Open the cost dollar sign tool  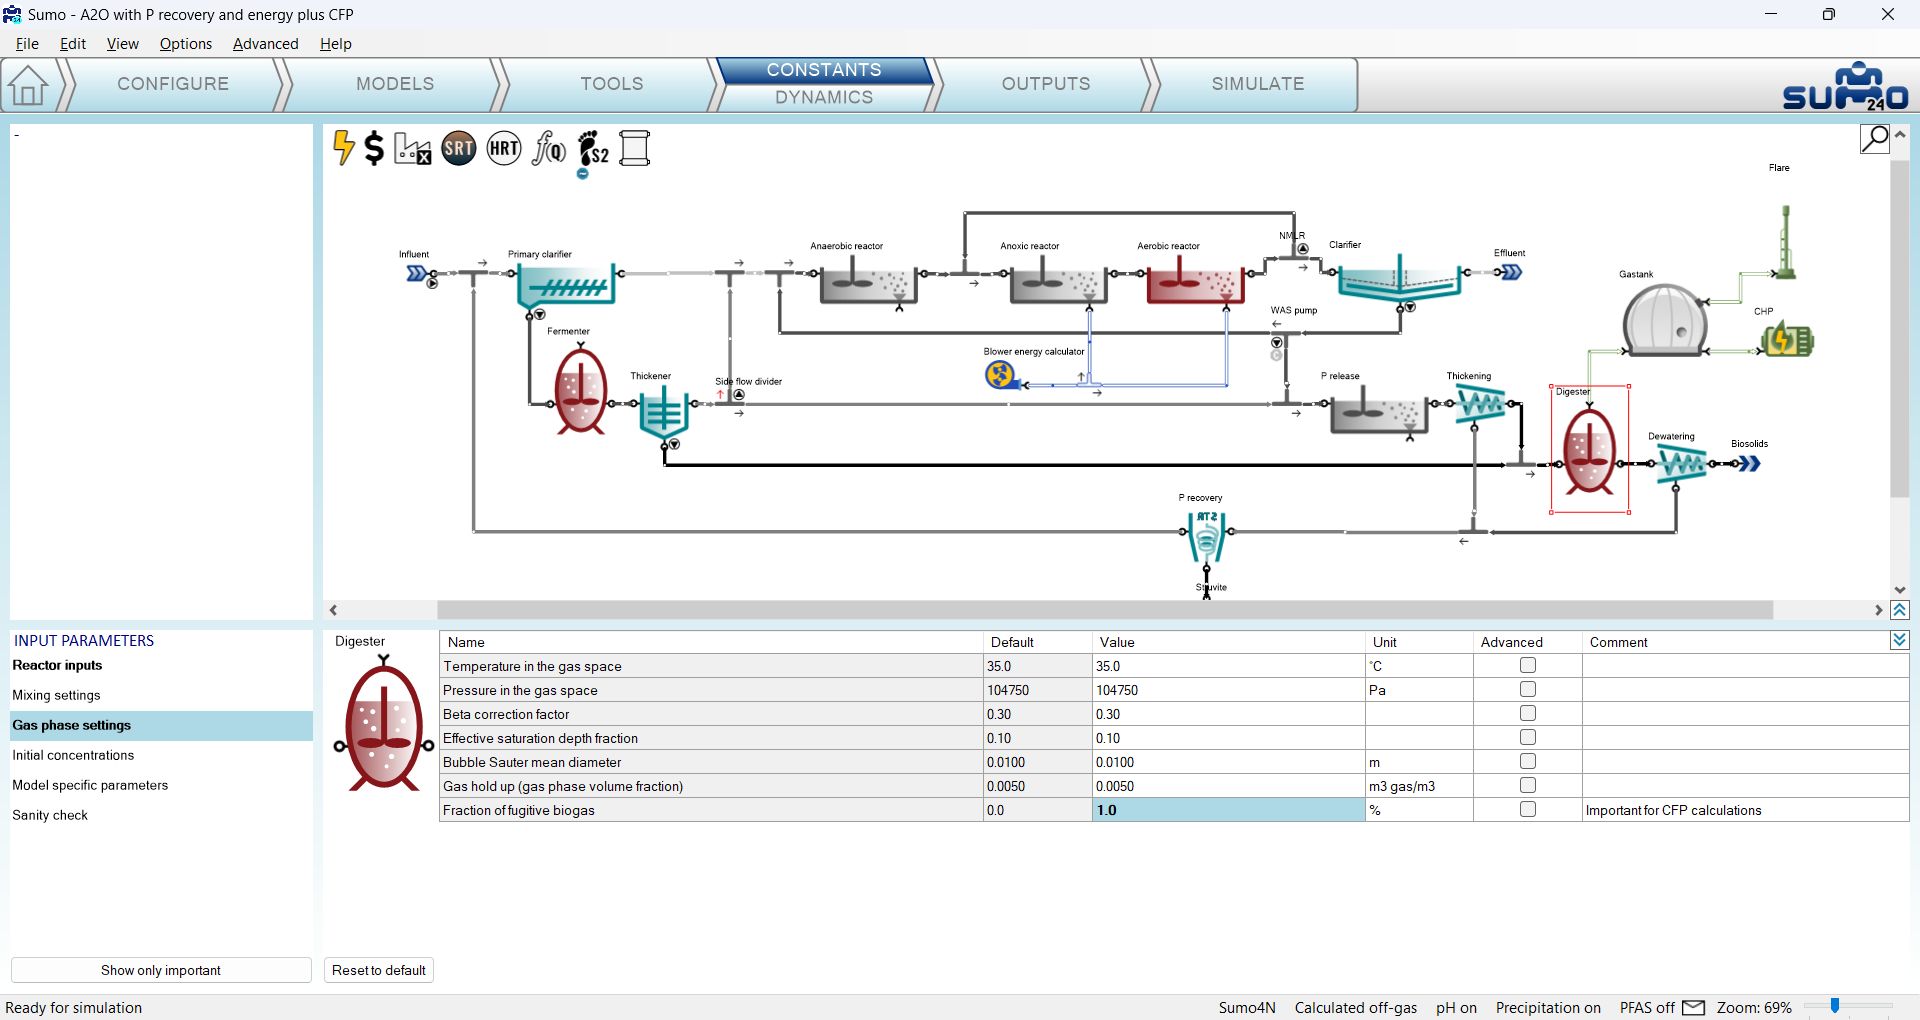pos(374,148)
